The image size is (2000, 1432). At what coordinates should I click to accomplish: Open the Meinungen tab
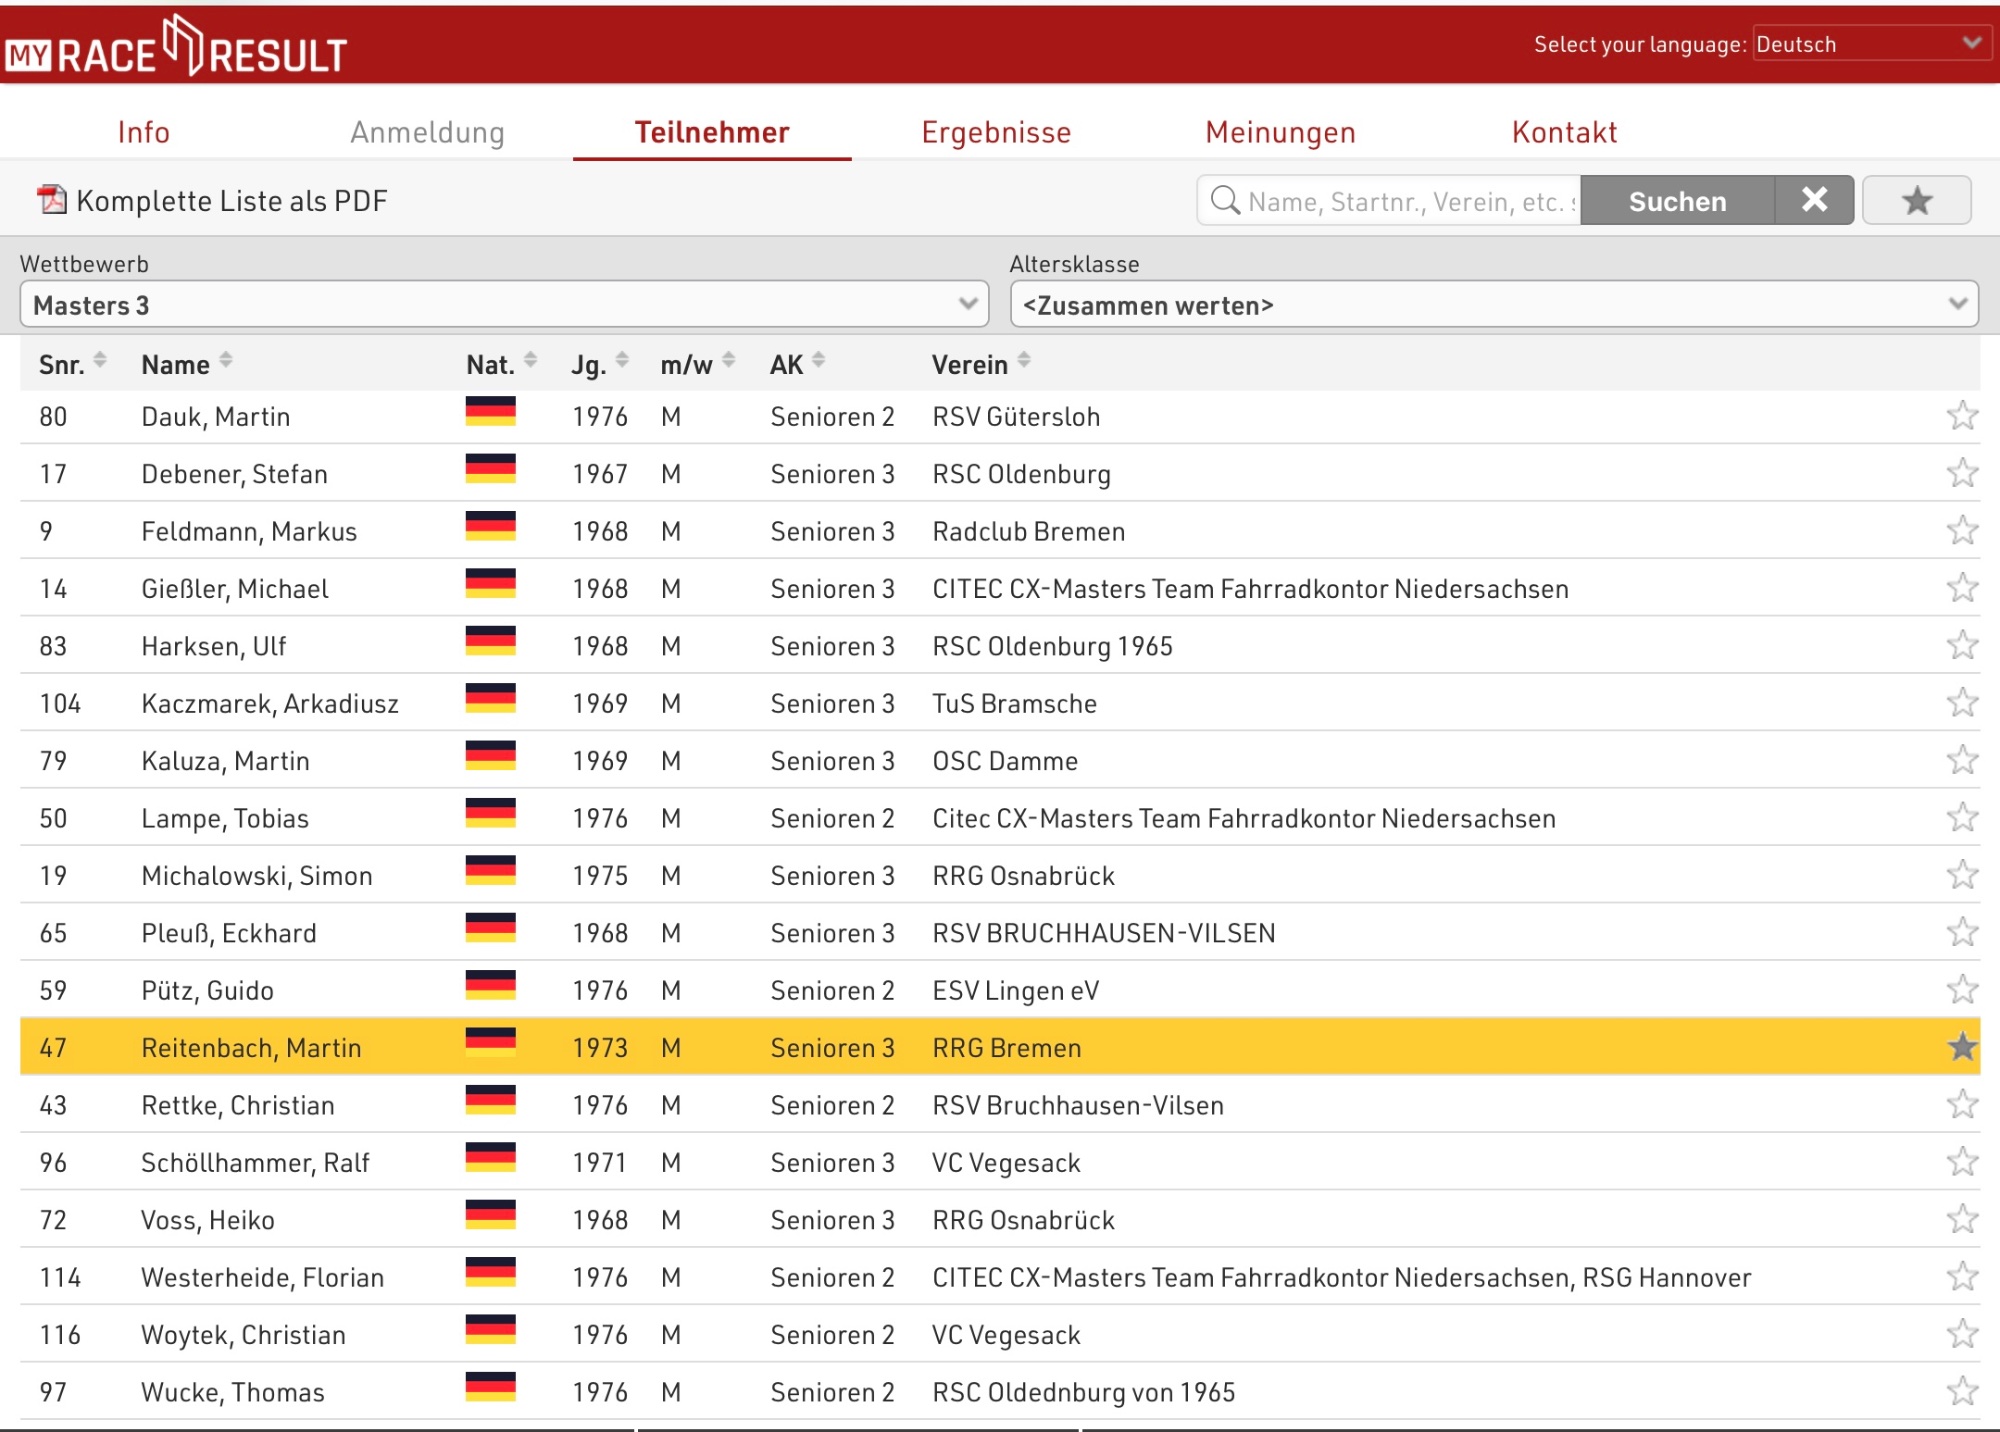tap(1280, 132)
